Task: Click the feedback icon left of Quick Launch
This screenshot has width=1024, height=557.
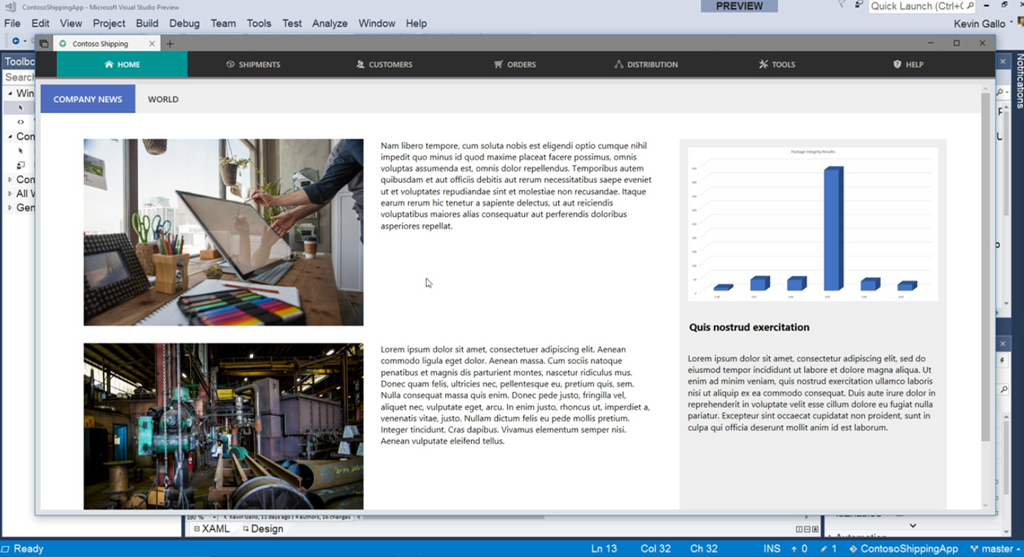Action: click(858, 5)
